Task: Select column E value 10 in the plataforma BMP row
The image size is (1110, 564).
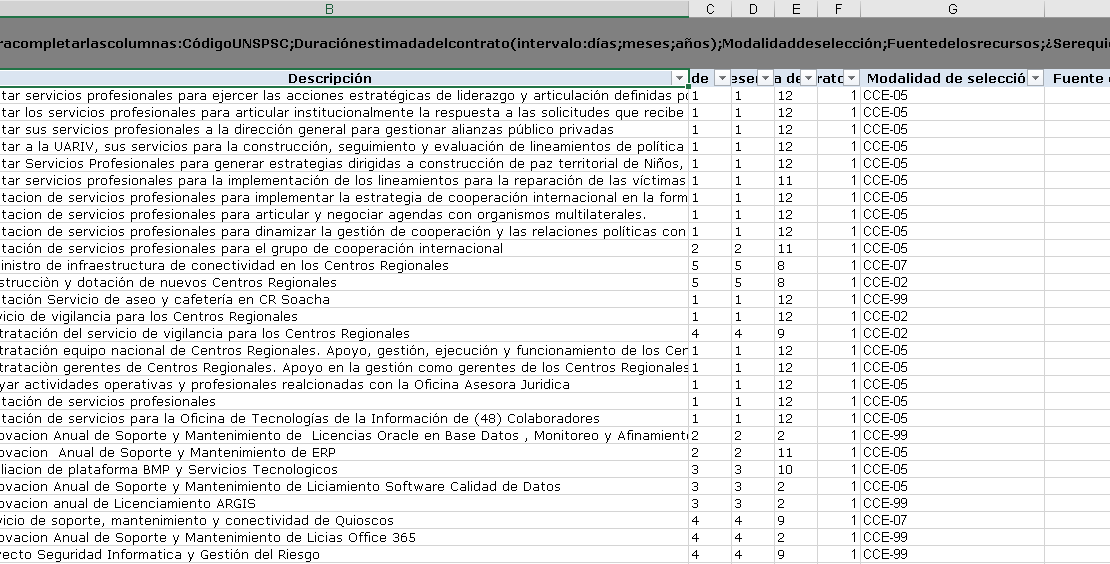Action: click(796, 469)
